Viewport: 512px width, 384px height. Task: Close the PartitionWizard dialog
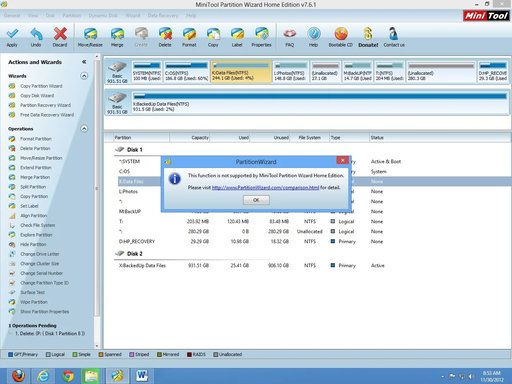[x=342, y=161]
